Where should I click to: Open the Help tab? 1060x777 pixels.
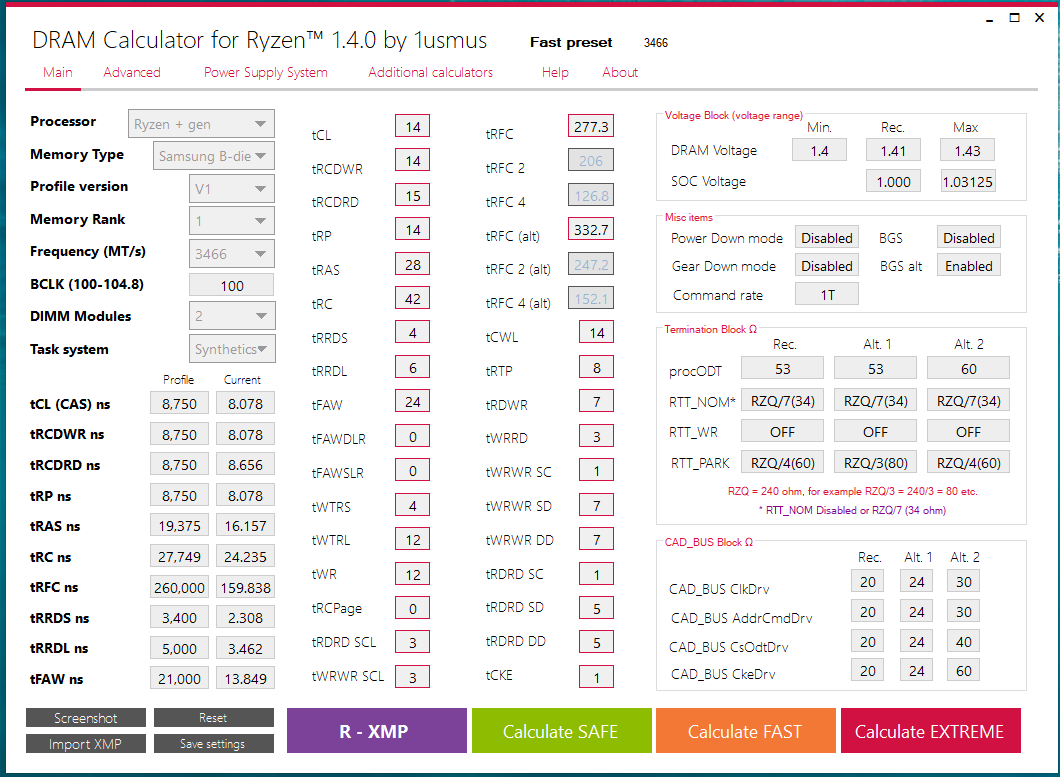pyautogui.click(x=555, y=72)
